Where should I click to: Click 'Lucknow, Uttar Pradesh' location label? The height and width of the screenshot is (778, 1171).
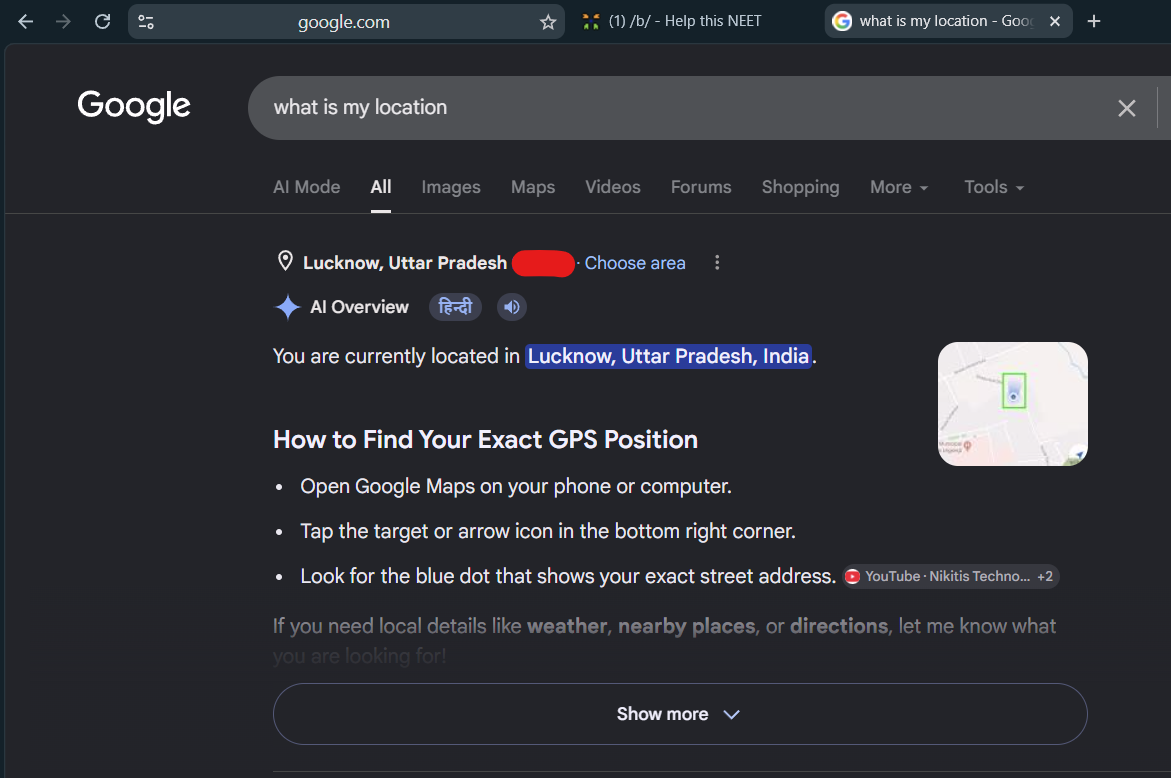pyautogui.click(x=405, y=263)
